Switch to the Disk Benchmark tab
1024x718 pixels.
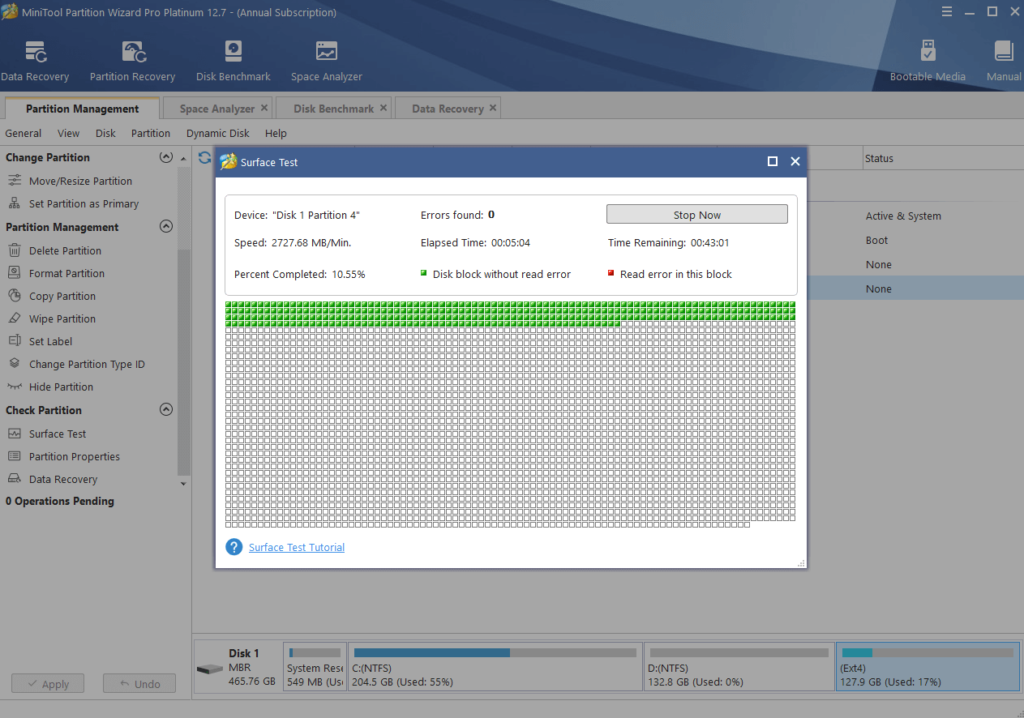[333, 108]
